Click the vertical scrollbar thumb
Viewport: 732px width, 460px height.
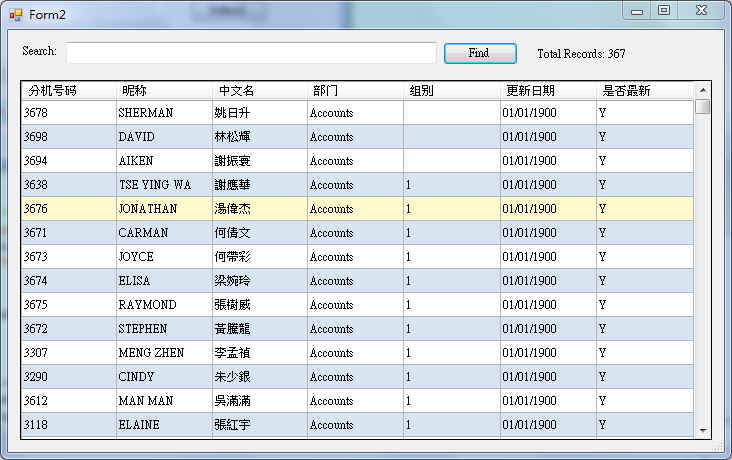coord(702,106)
